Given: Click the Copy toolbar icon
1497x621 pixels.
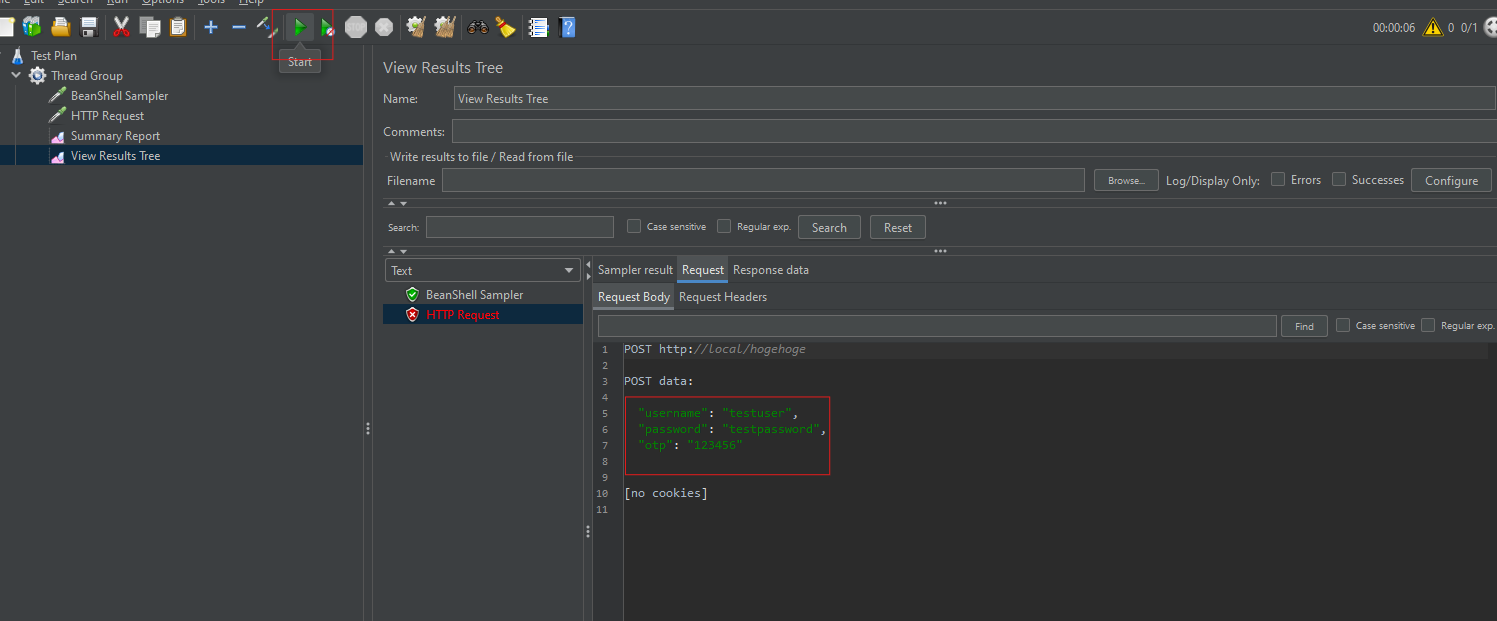Looking at the screenshot, I should click(150, 27).
